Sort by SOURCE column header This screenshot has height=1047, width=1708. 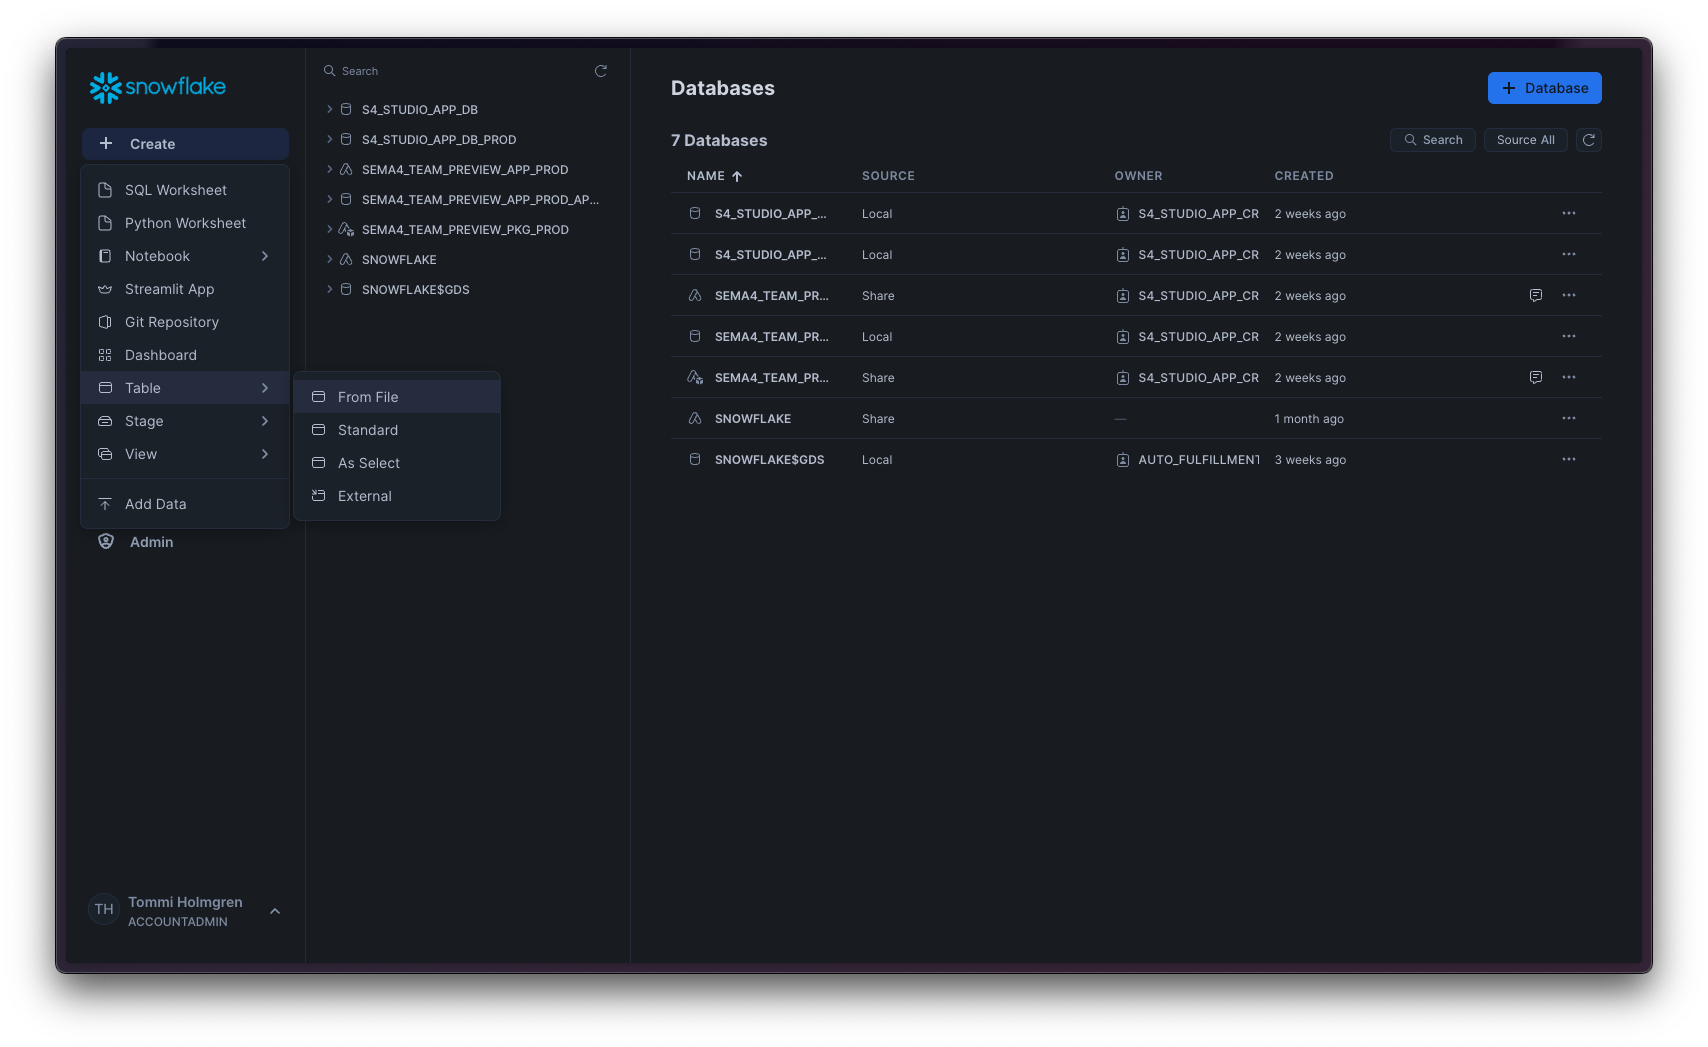point(888,176)
